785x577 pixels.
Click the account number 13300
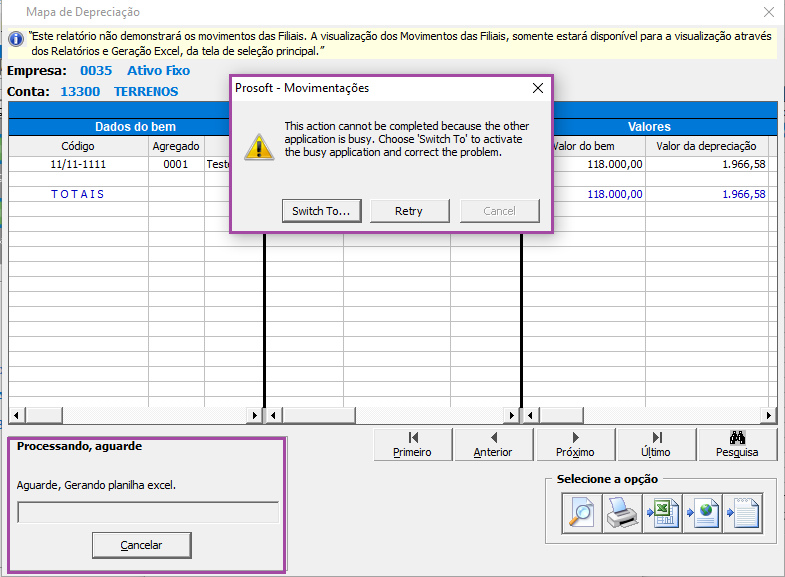[x=80, y=92]
